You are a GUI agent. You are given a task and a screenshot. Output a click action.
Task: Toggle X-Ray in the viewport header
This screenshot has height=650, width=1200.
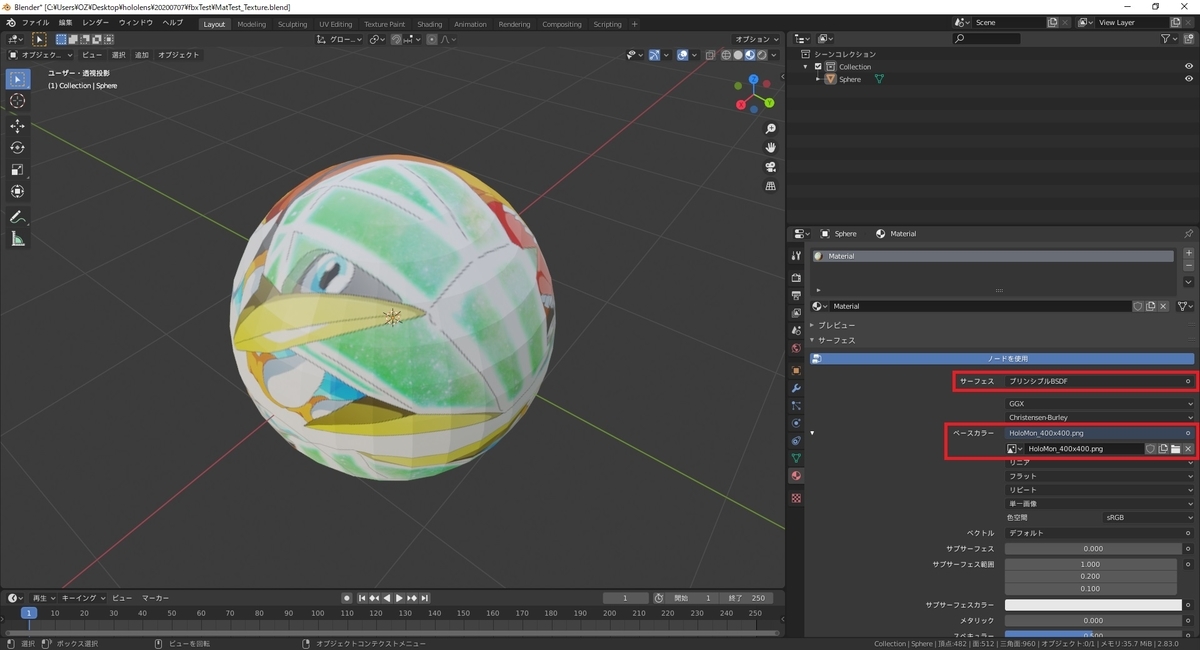(x=708, y=55)
